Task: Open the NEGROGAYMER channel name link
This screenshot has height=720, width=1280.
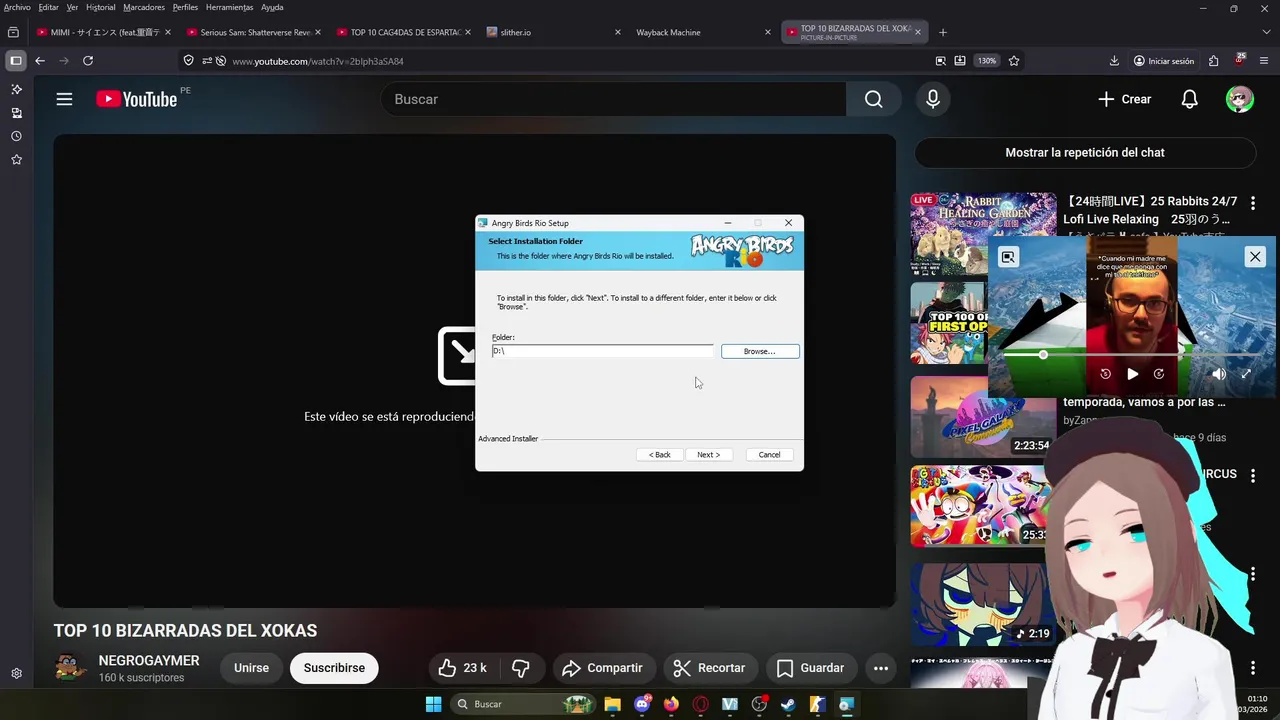Action: (x=149, y=661)
